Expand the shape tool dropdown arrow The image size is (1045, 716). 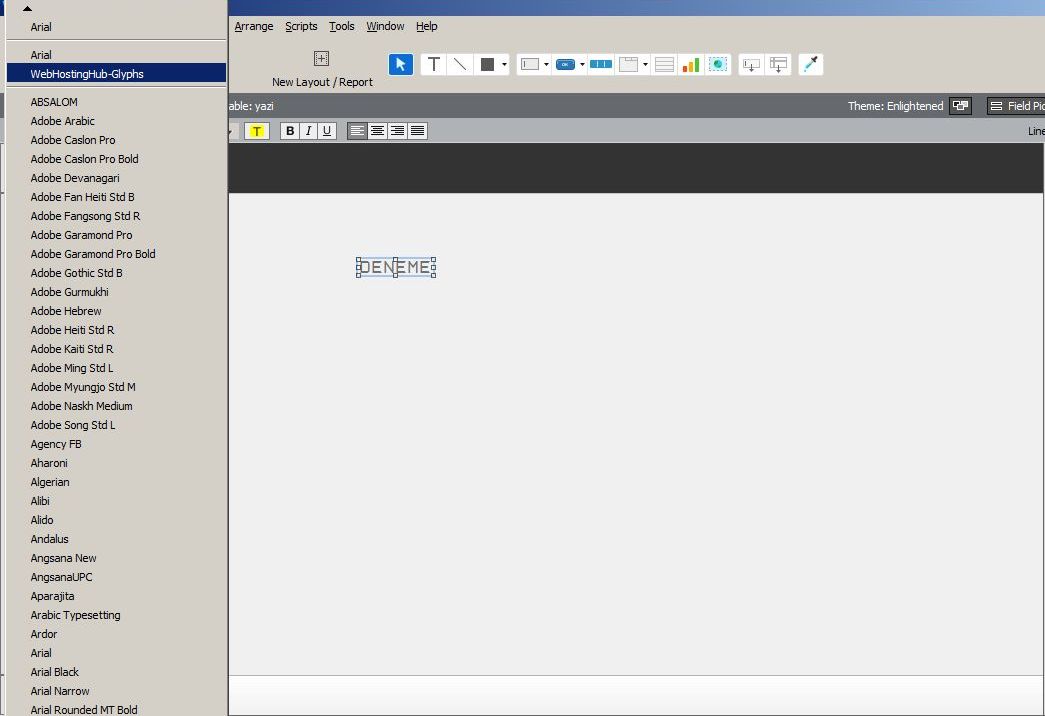tap(504, 65)
